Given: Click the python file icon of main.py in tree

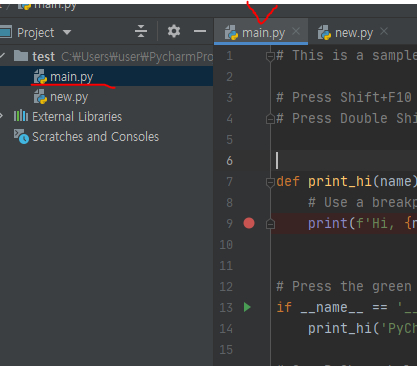Looking at the screenshot, I should [40, 76].
